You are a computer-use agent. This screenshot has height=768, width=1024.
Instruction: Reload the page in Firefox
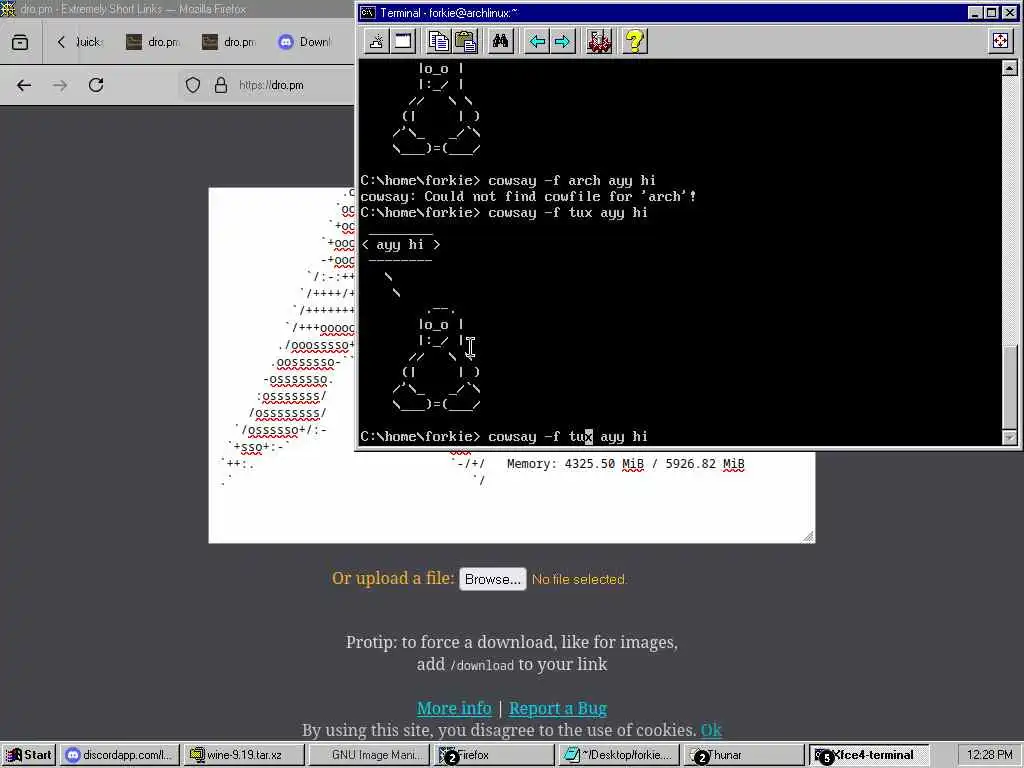pyautogui.click(x=96, y=85)
